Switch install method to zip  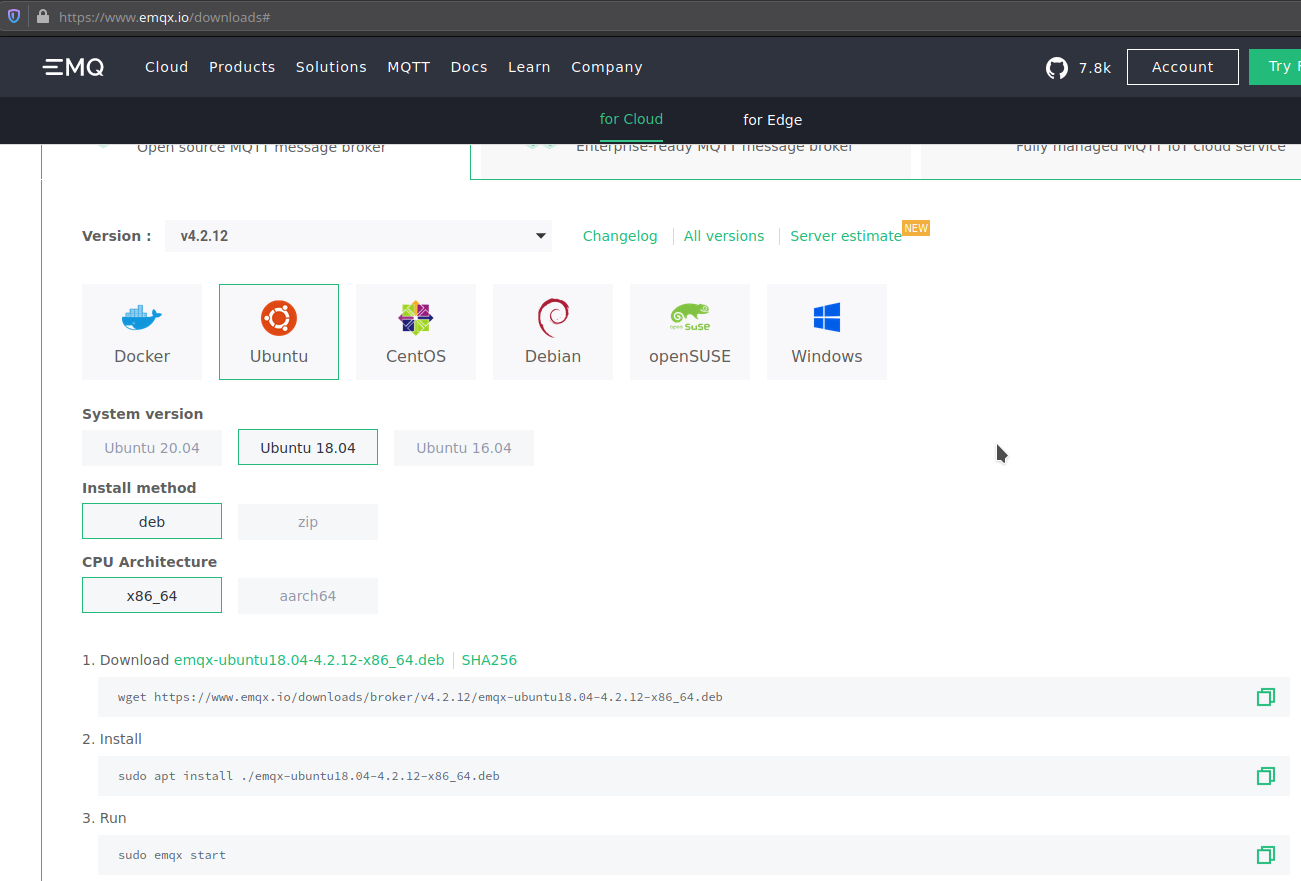[x=307, y=521]
